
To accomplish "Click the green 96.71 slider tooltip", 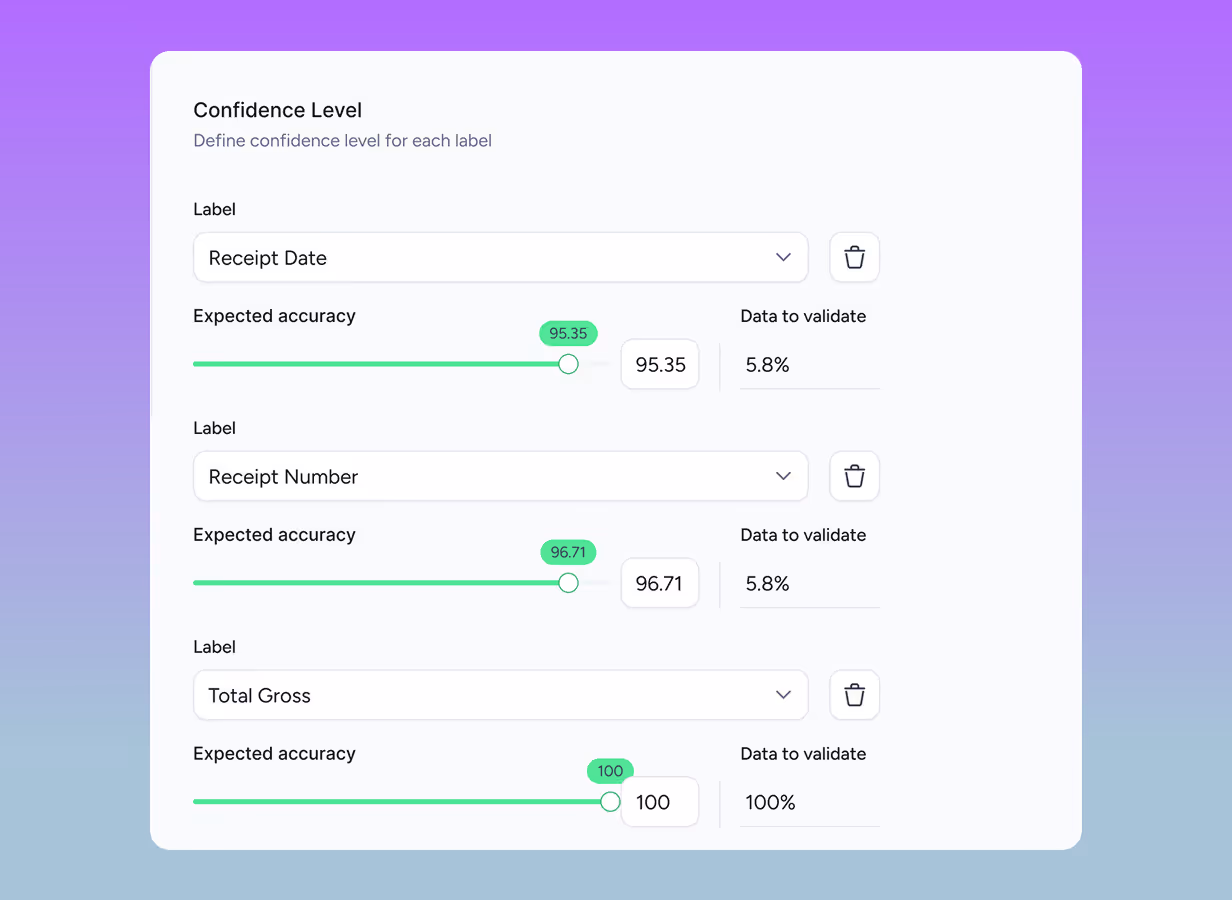I will point(568,552).
